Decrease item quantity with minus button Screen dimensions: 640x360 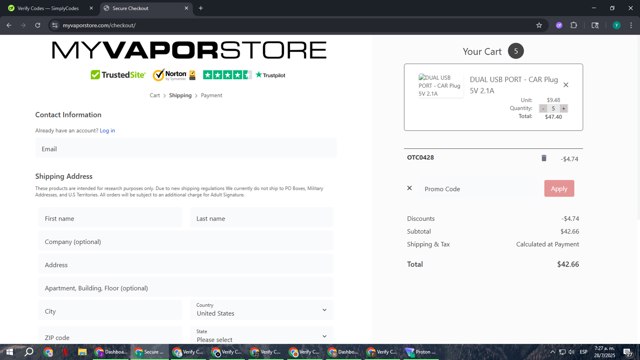tap(543, 108)
